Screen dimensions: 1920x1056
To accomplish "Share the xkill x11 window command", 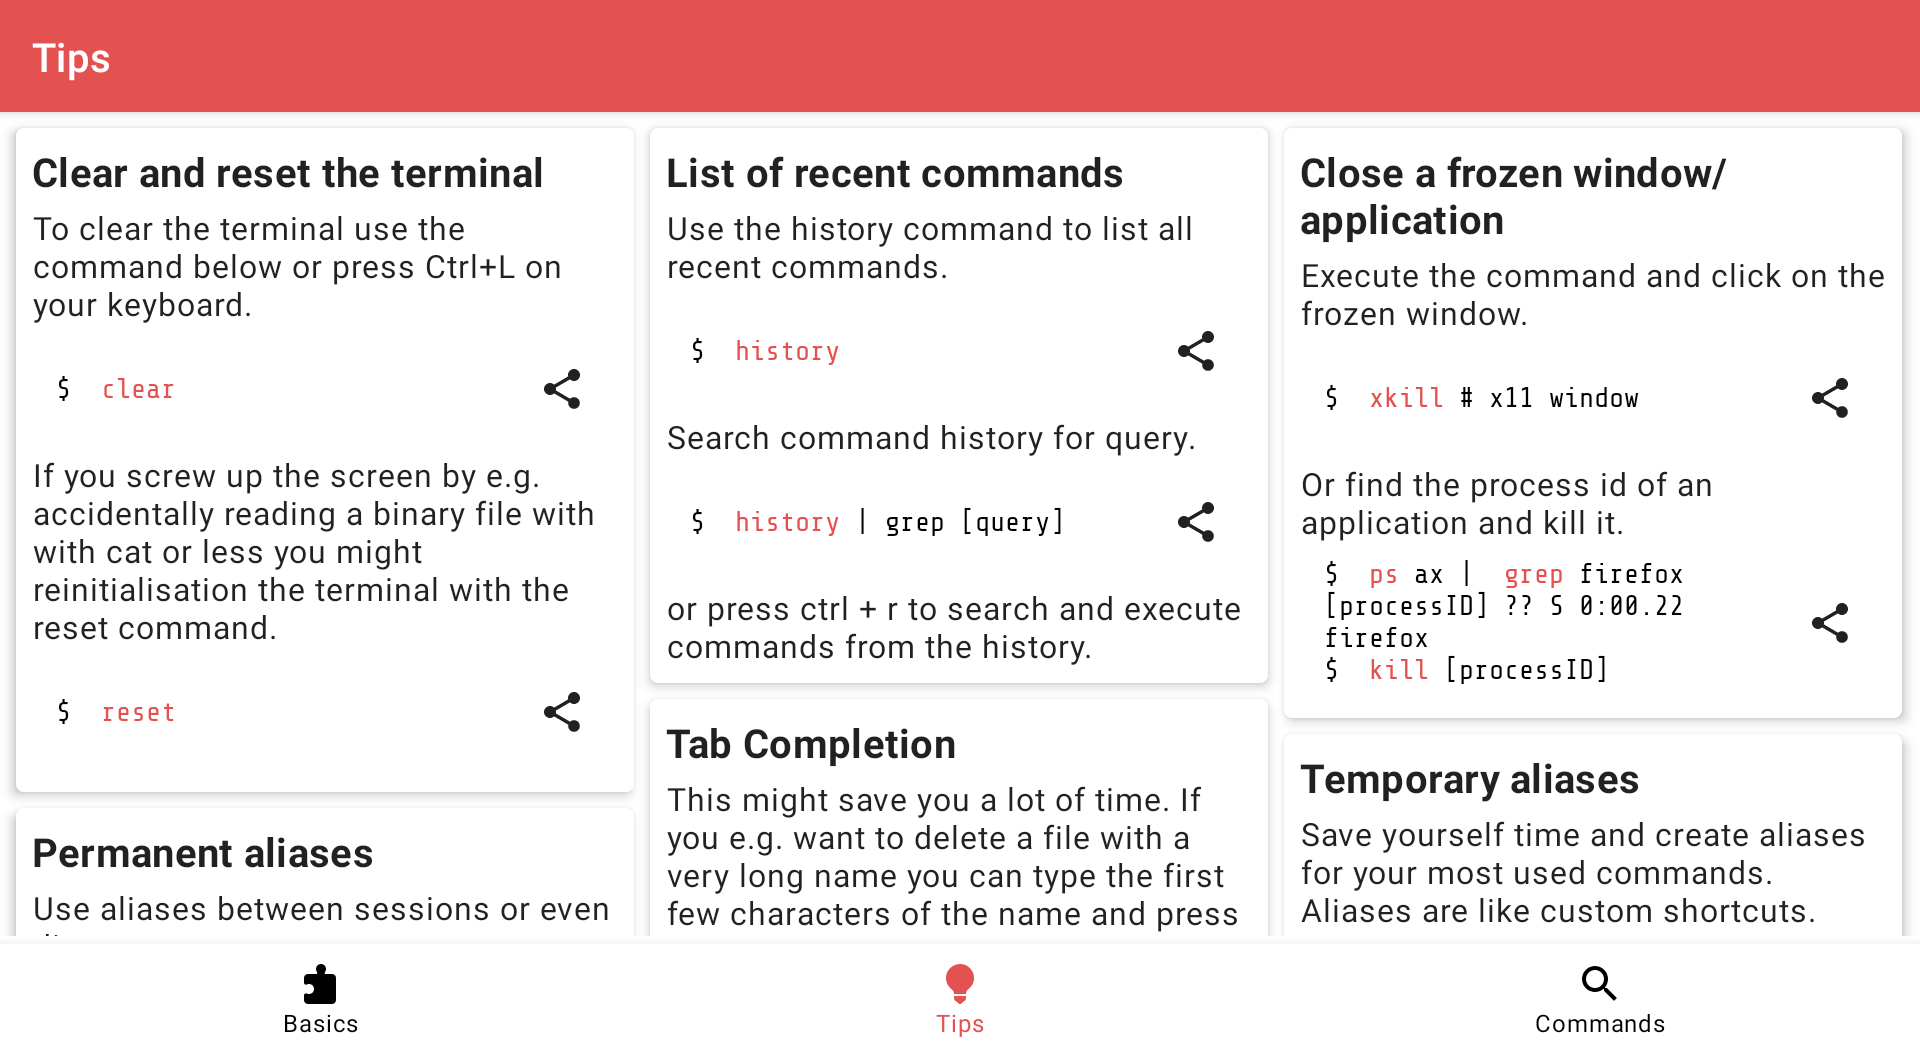I will pos(1830,398).
